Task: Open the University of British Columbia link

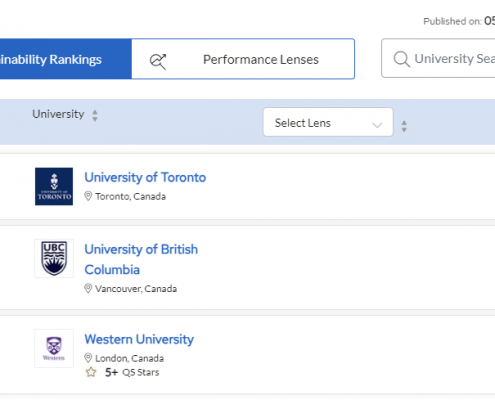Action: click(141, 259)
